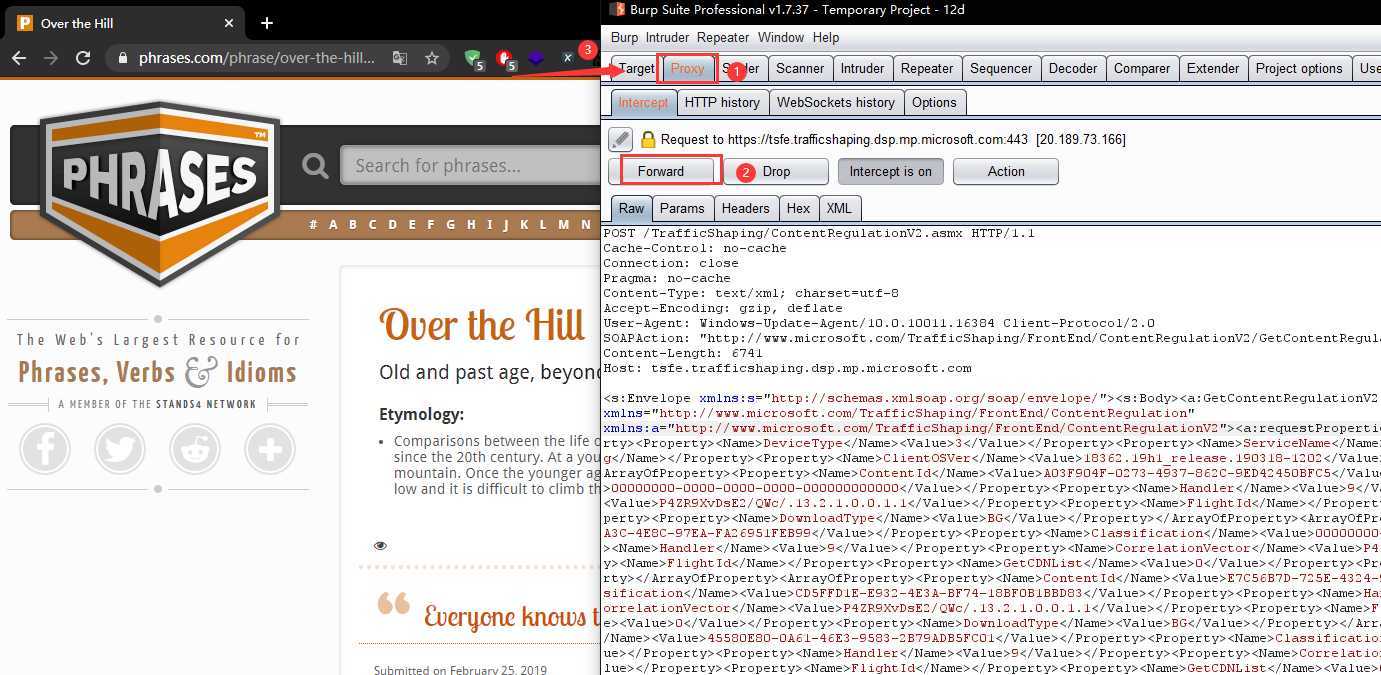Switch to the Project options tab
Image resolution: width=1381 pixels, height=675 pixels.
click(x=1299, y=69)
